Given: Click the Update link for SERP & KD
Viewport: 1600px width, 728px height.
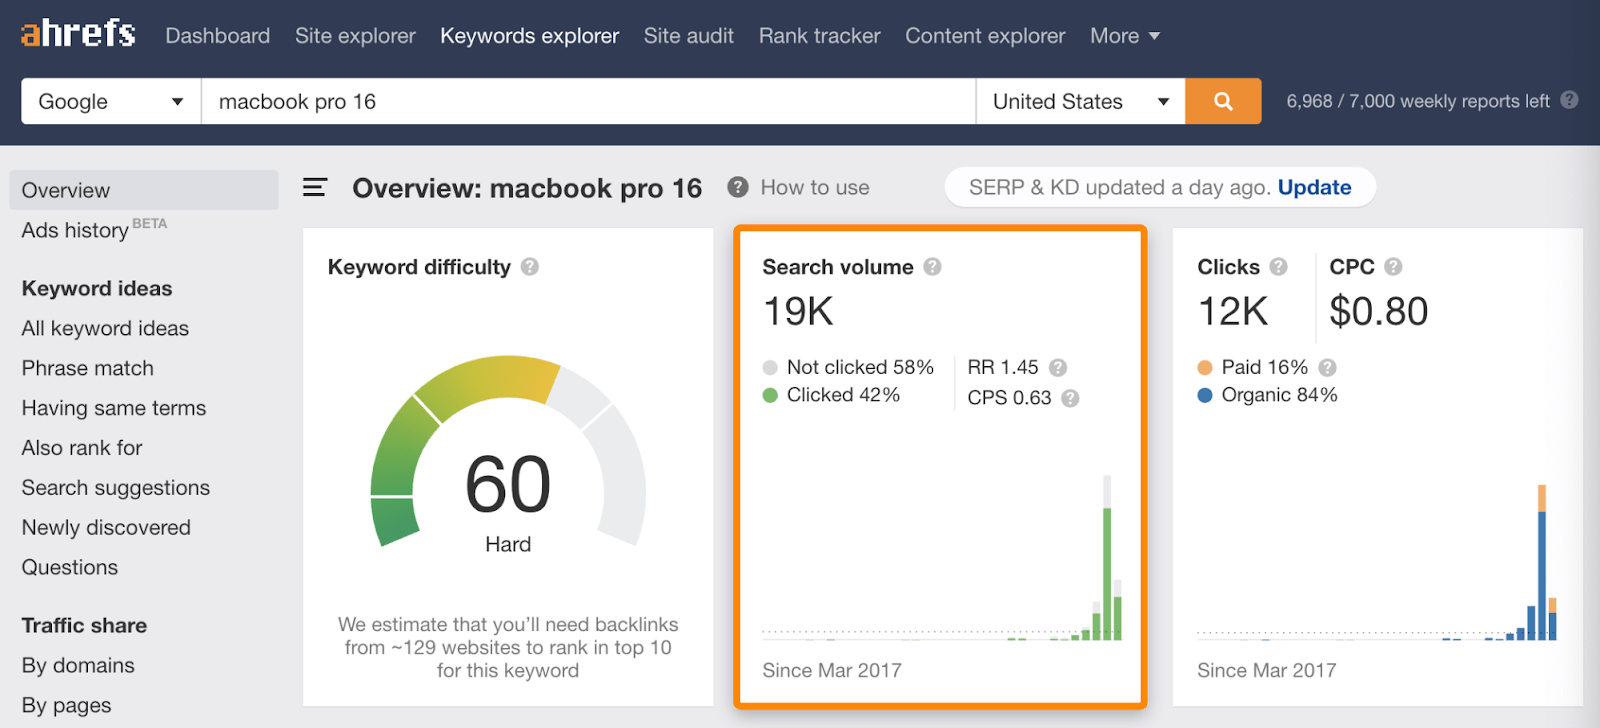Looking at the screenshot, I should (x=1314, y=187).
